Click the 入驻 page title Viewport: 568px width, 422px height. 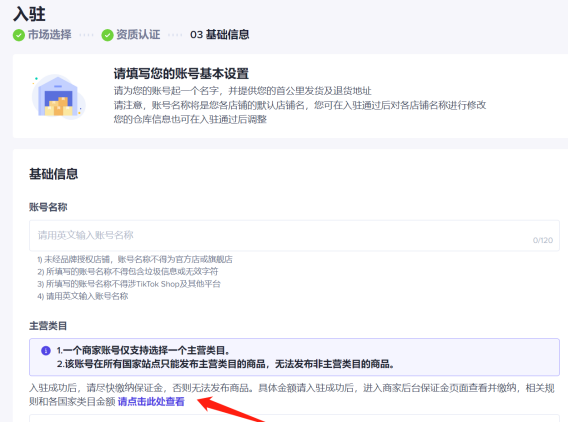29,14
